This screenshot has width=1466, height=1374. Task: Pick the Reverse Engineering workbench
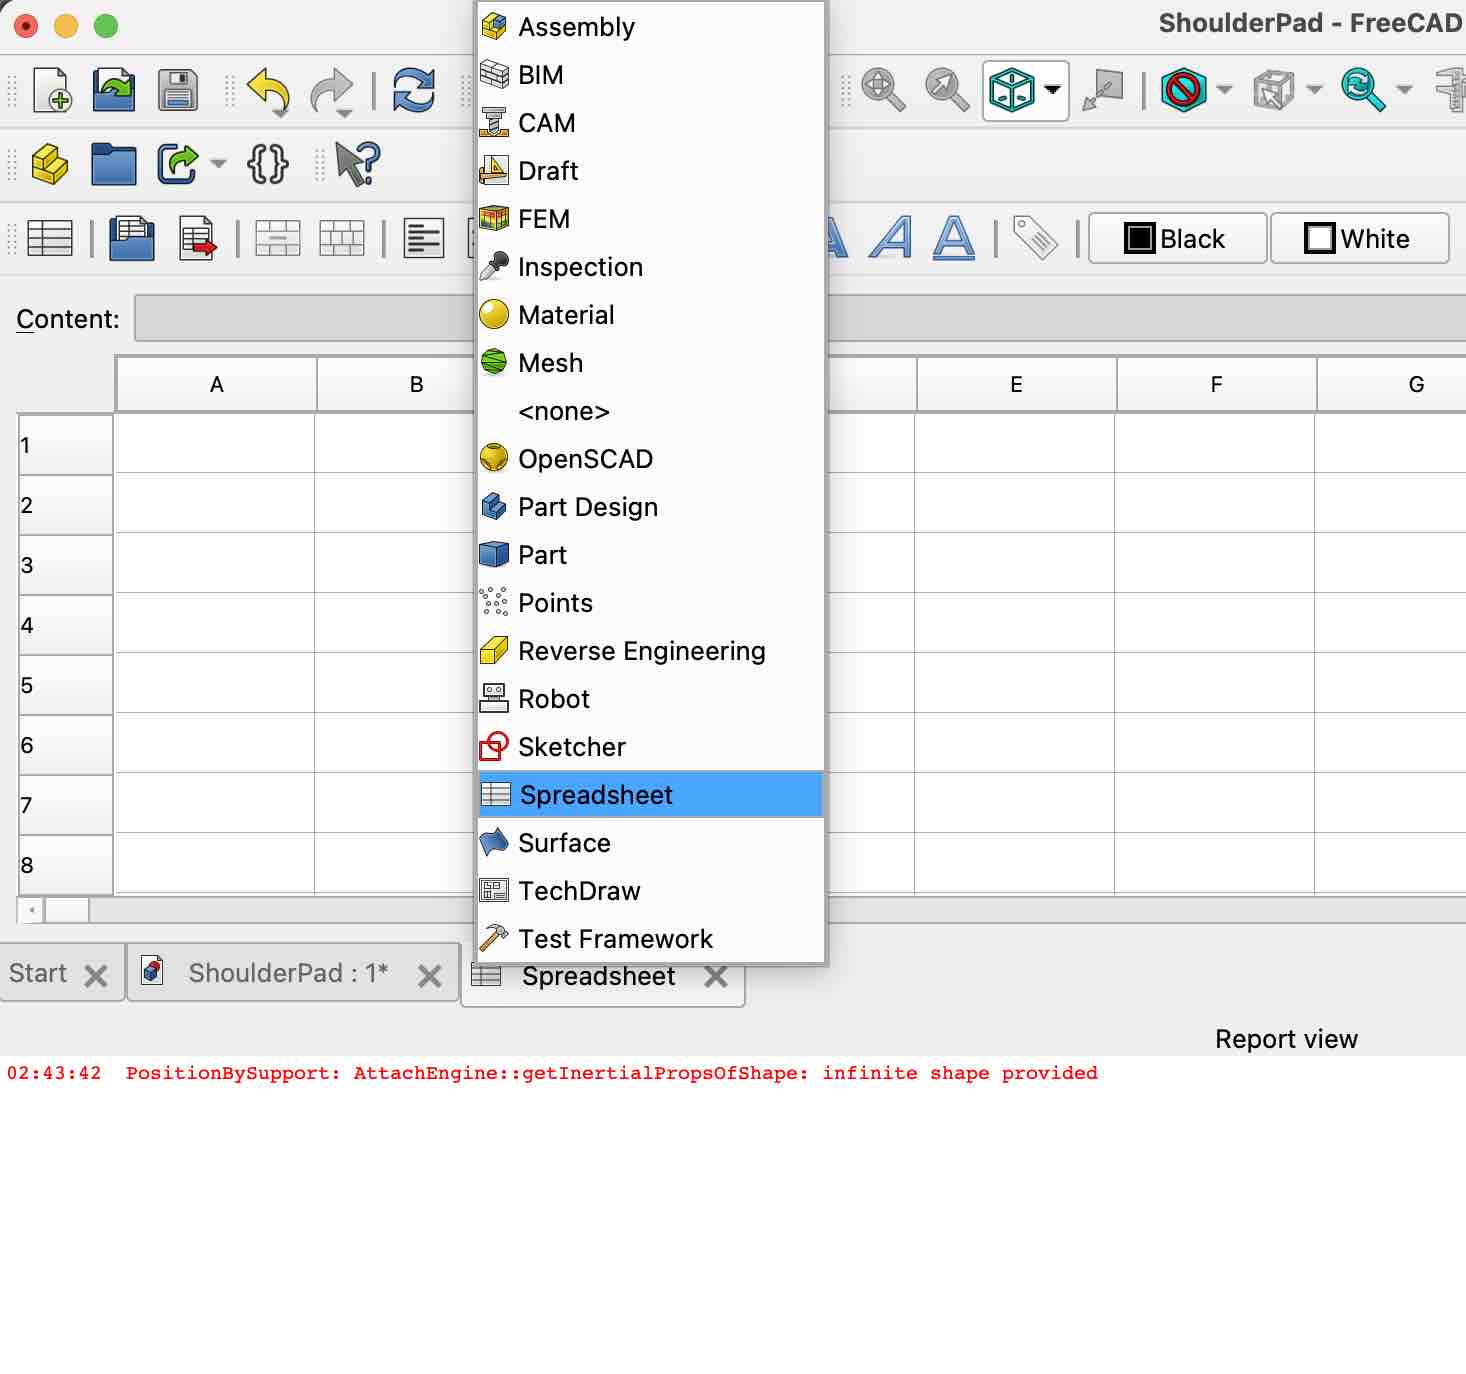651,651
